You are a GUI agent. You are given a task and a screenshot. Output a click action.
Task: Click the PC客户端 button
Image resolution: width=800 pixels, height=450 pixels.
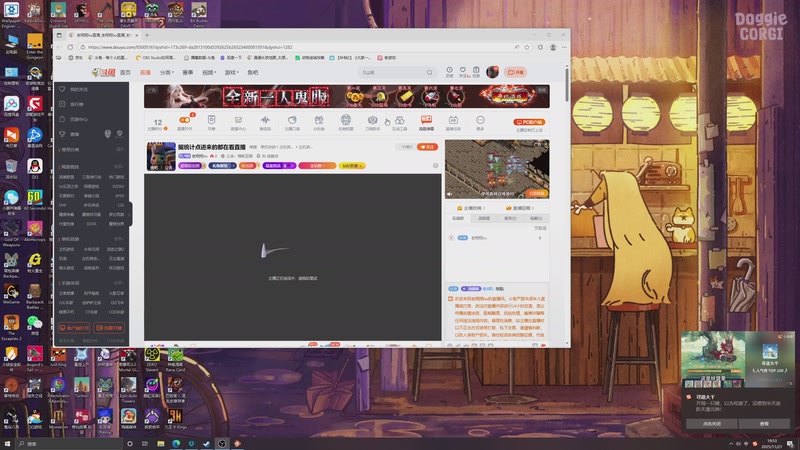(529, 122)
